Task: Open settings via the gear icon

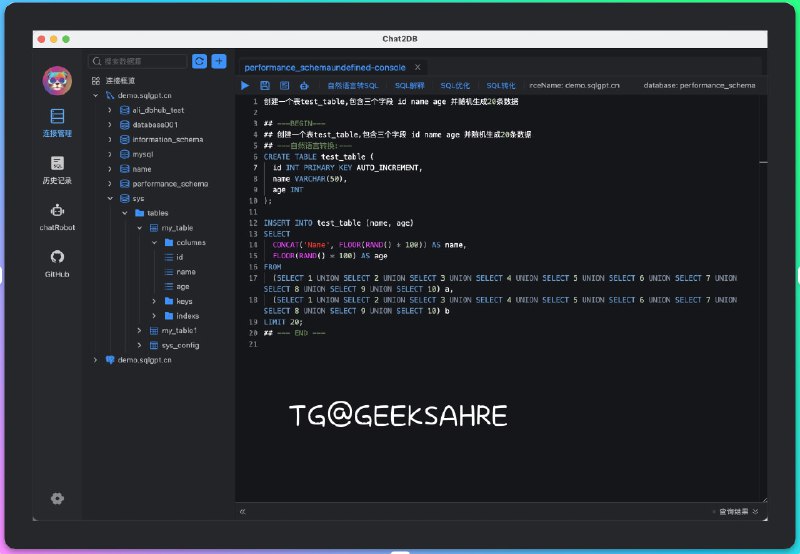Action: (x=57, y=498)
